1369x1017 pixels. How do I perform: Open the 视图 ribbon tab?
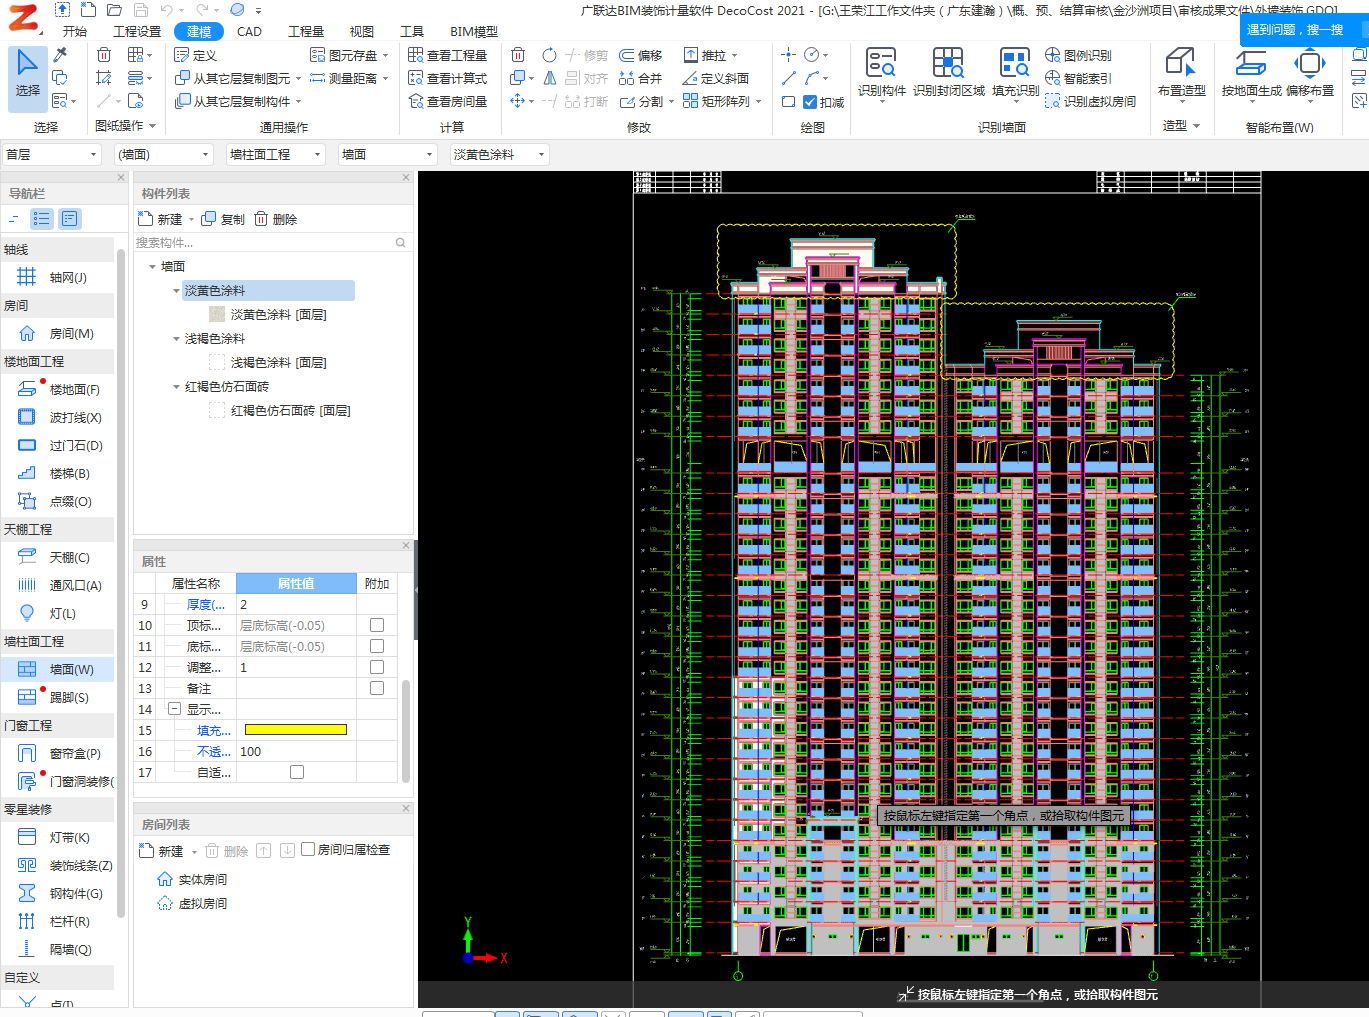click(x=362, y=32)
